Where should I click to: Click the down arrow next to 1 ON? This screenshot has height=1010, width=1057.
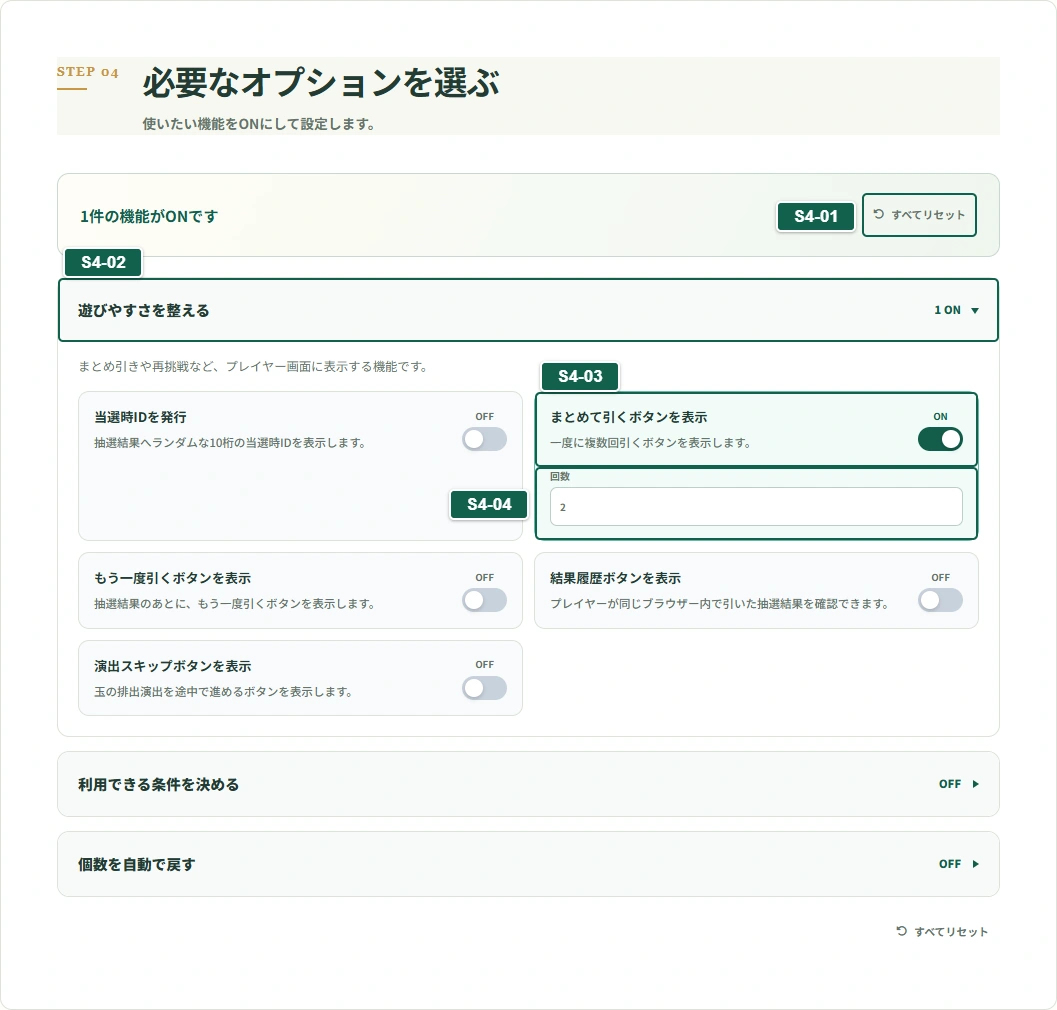click(975, 310)
